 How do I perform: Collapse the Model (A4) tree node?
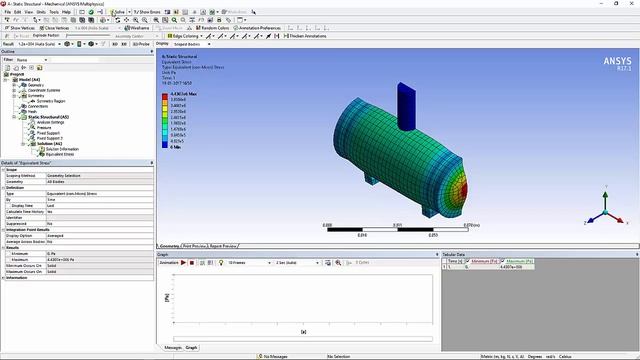(6, 80)
